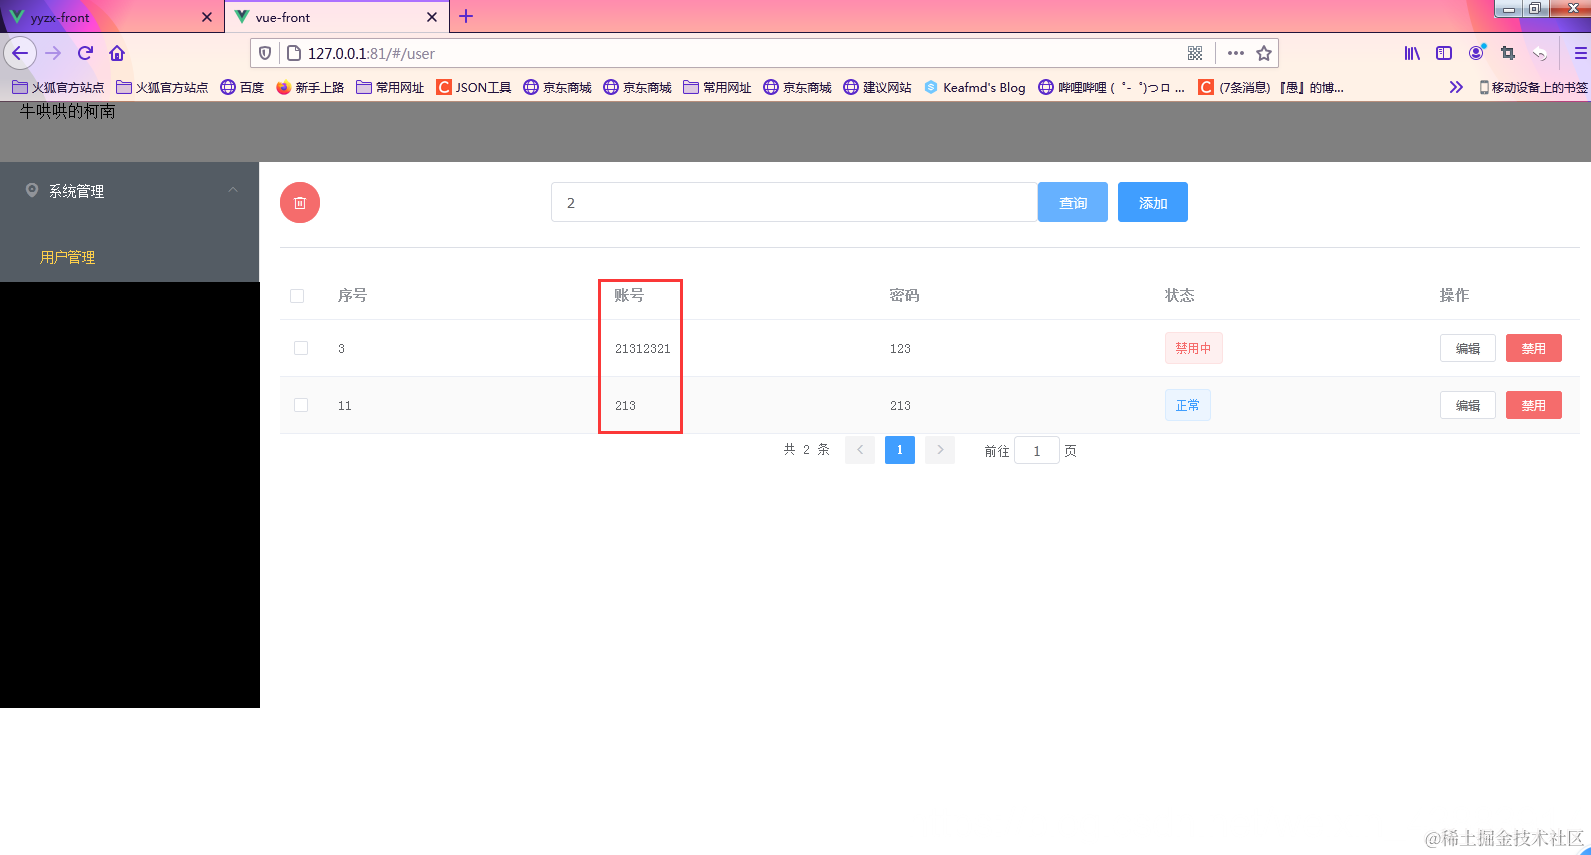Open page actions three-dots menu
The image size is (1591, 855).
(1236, 53)
